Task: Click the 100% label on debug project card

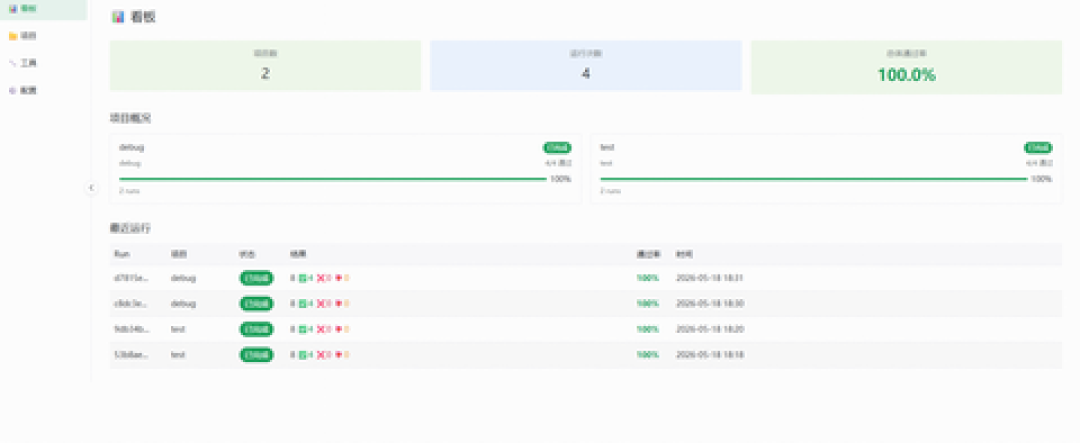Action: pos(560,179)
